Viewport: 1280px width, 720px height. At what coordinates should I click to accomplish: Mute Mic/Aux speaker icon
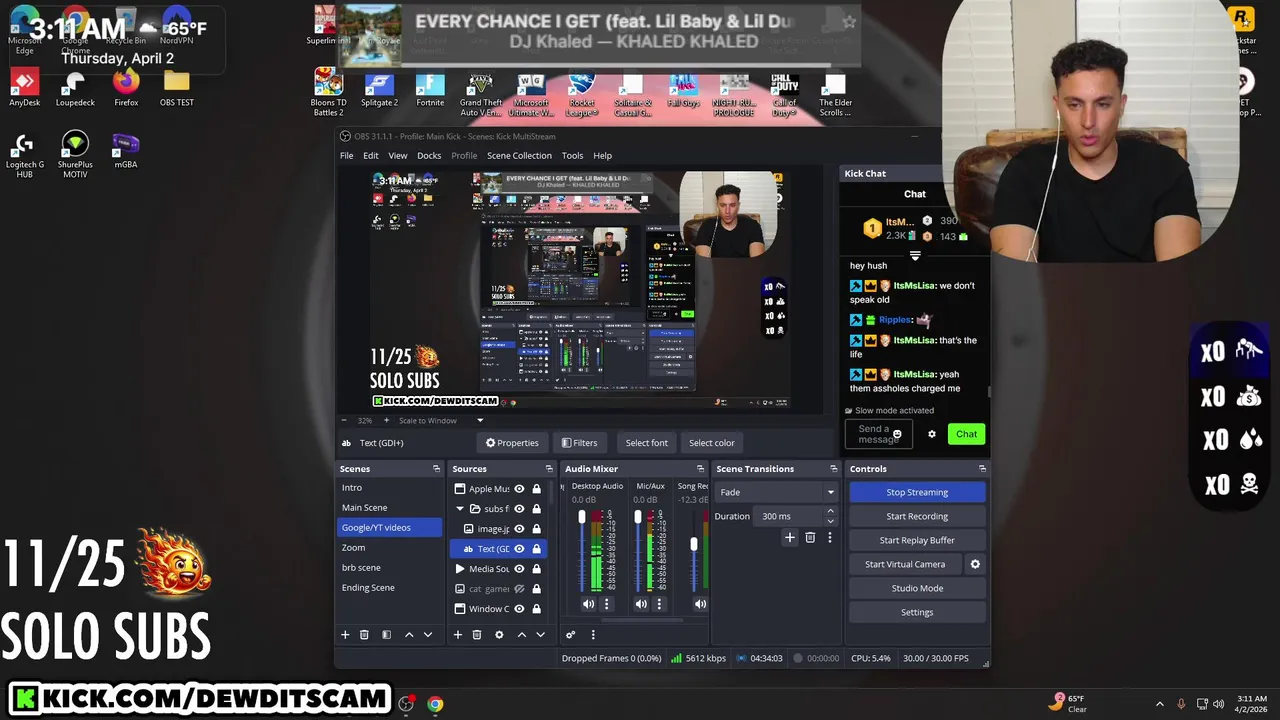tap(641, 604)
